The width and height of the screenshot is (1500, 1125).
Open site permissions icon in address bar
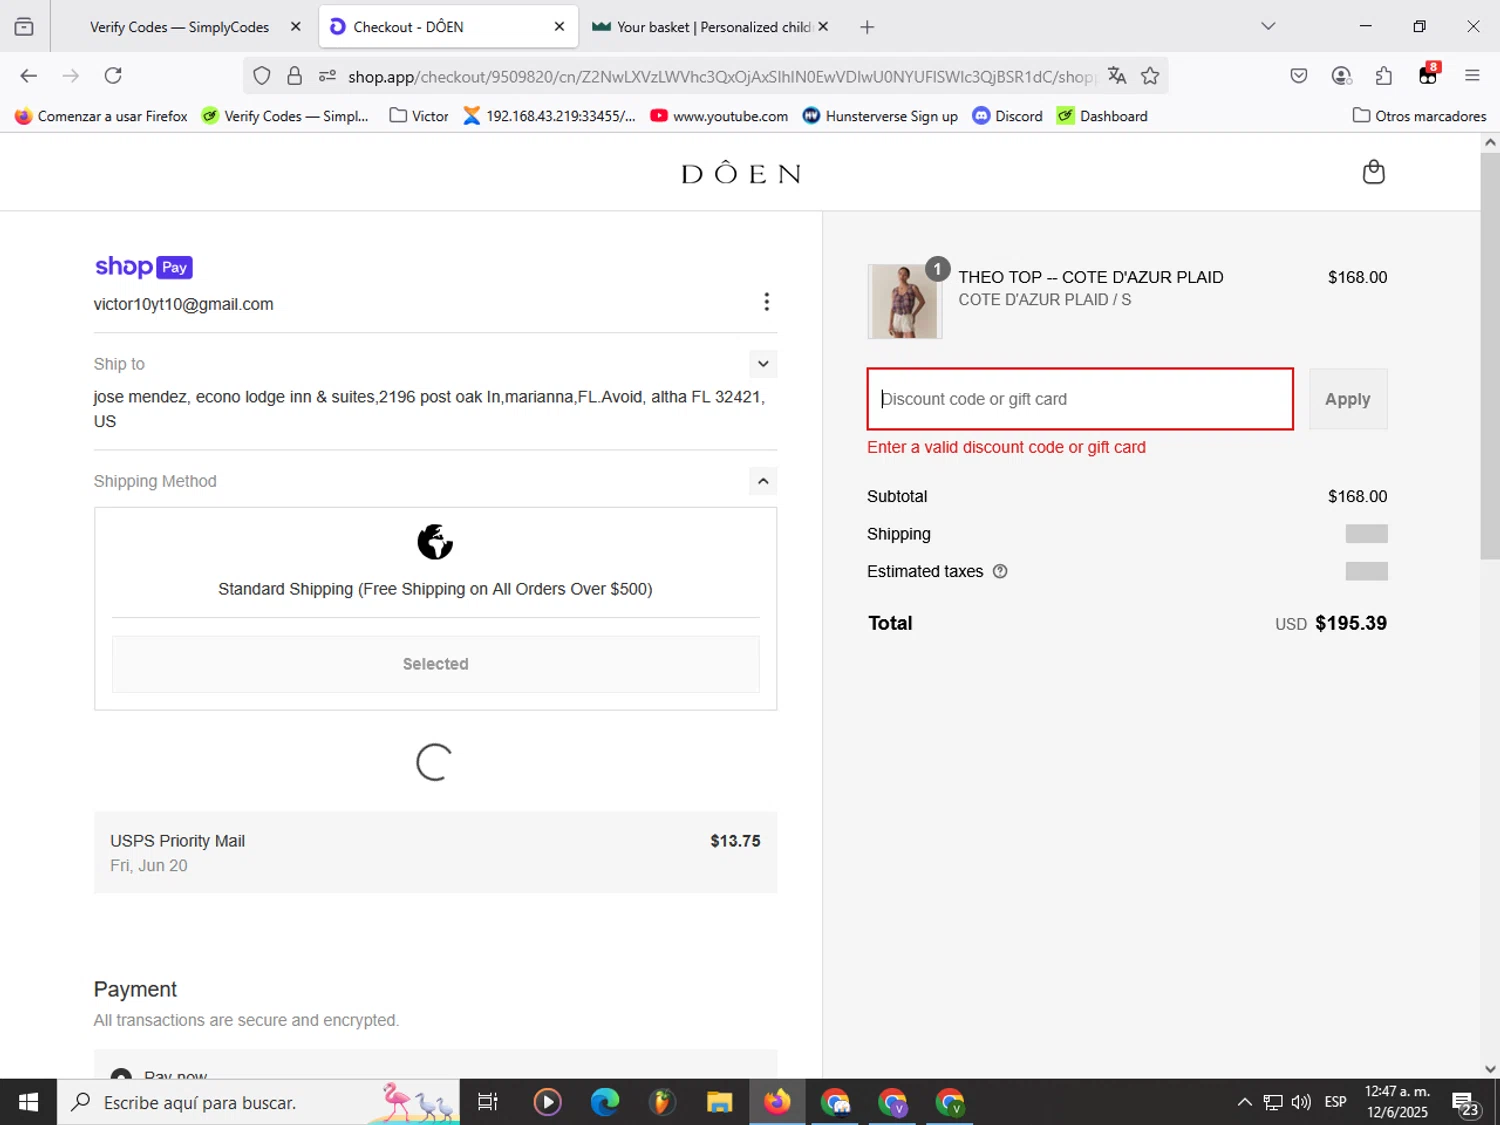coord(327,76)
